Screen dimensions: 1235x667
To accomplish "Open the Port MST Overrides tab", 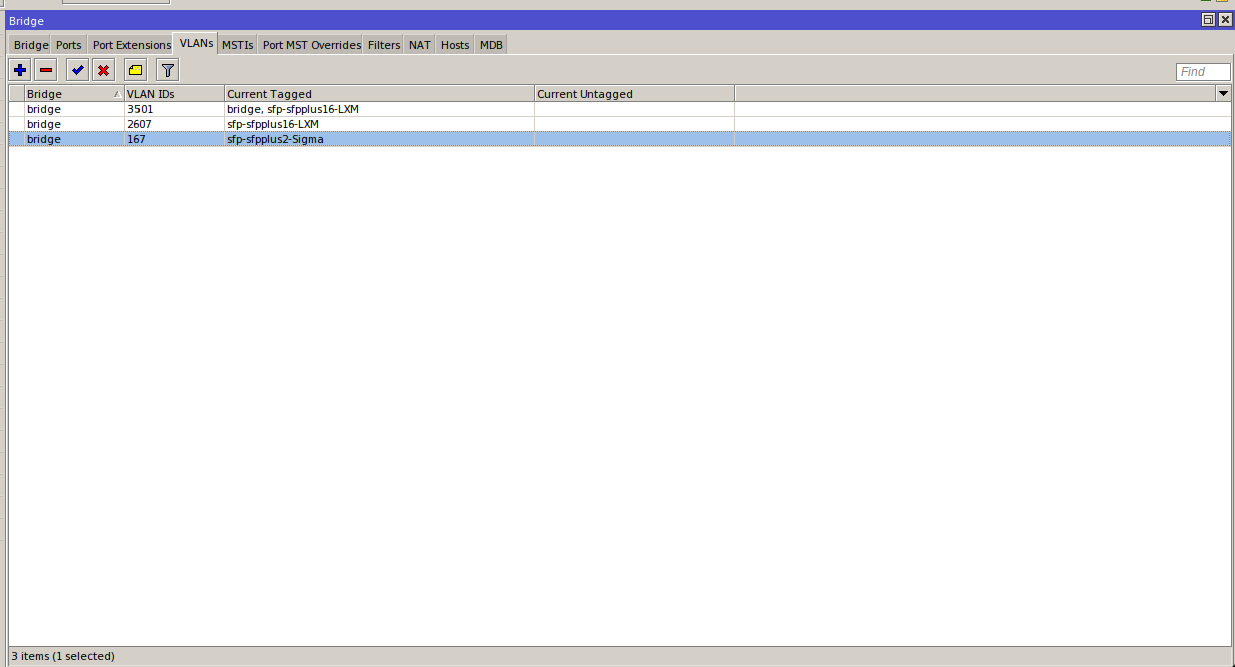I will coord(311,45).
